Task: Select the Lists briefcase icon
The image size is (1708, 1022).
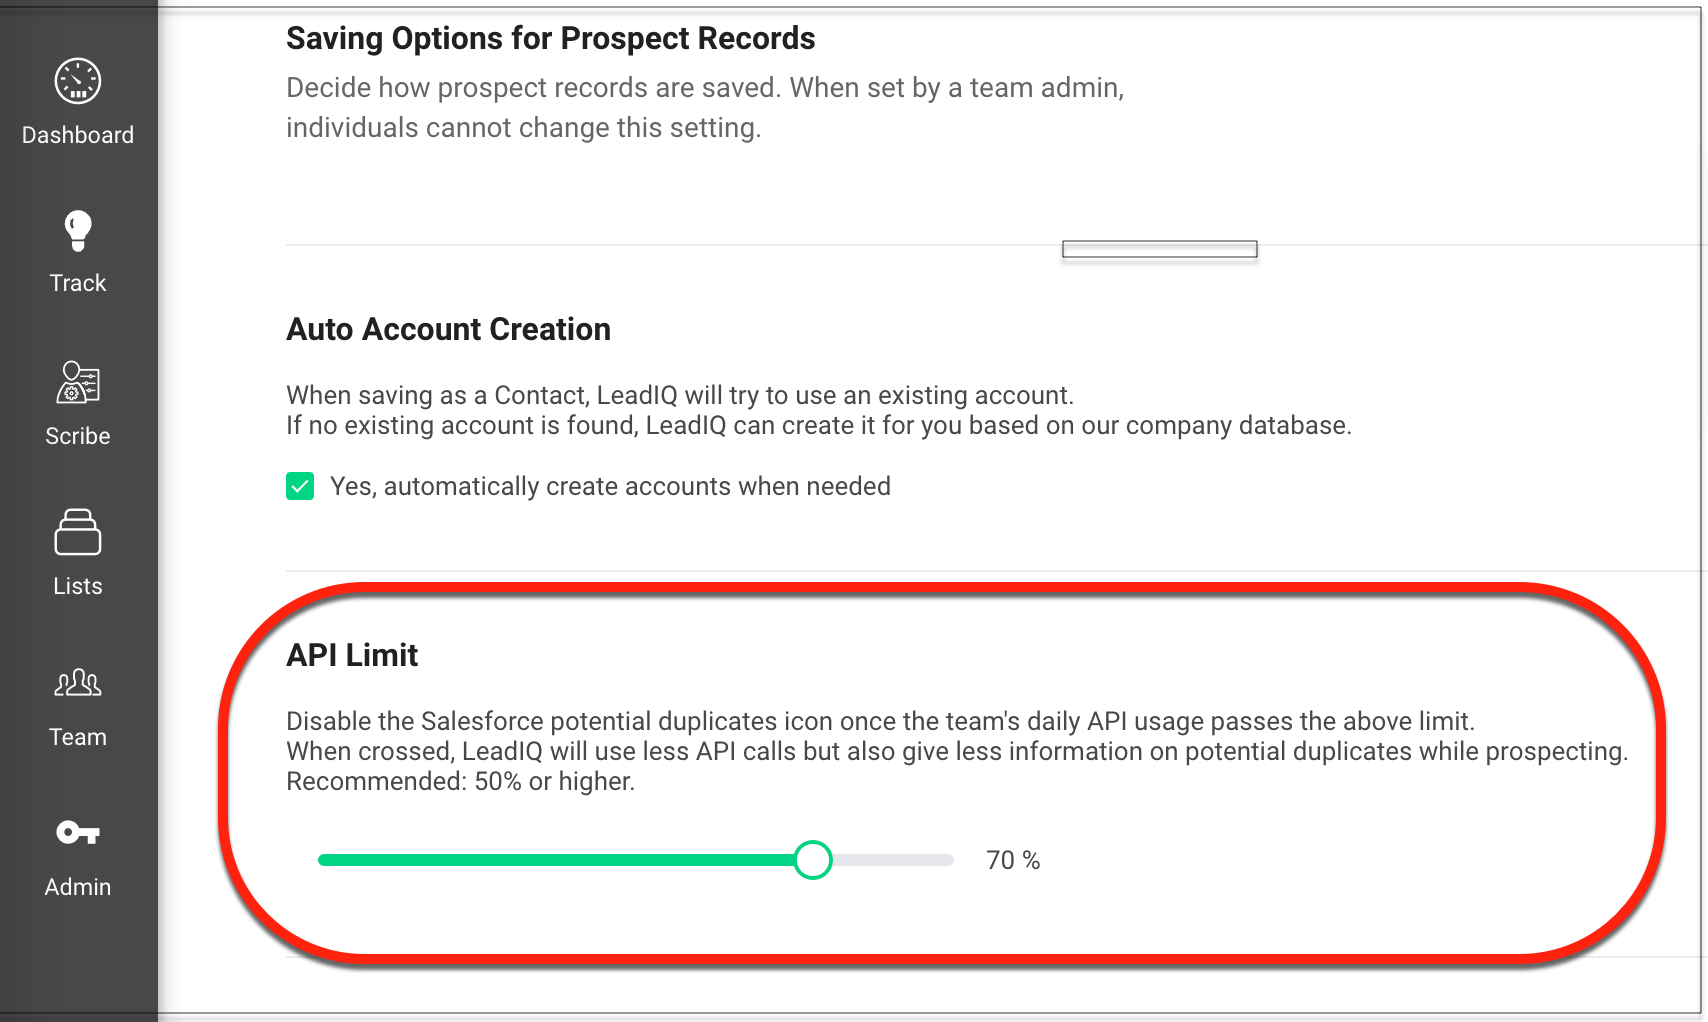Action: point(78,532)
